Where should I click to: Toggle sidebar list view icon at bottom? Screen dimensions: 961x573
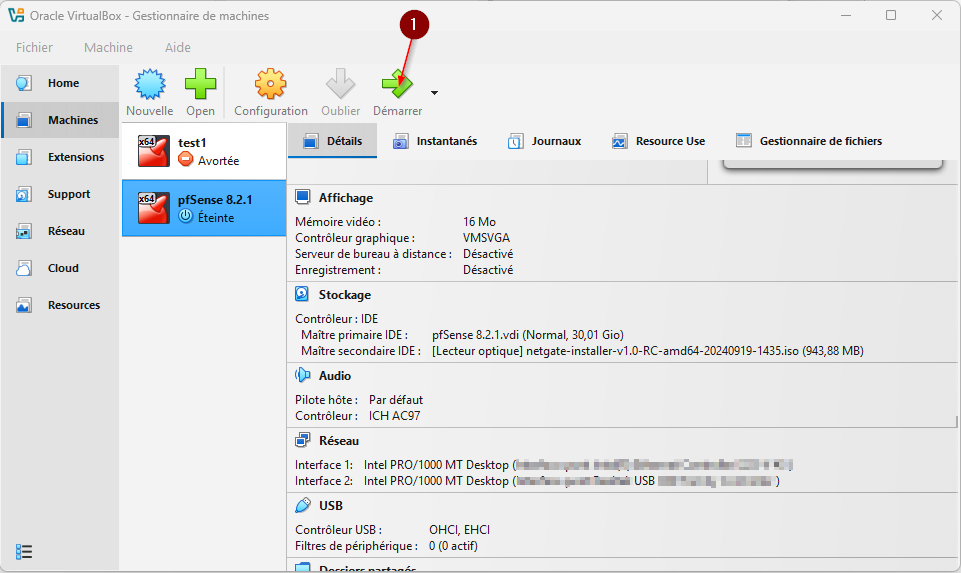pyautogui.click(x=25, y=551)
